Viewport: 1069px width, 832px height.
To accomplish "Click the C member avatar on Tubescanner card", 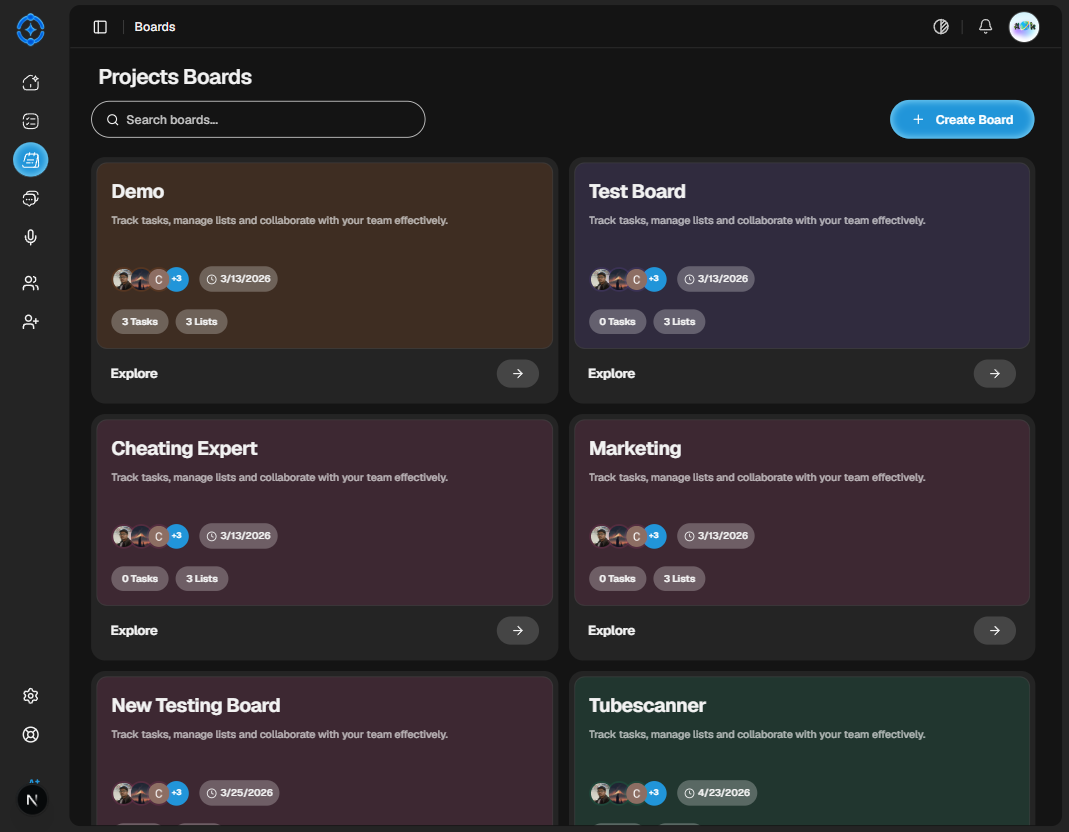I will pyautogui.click(x=637, y=793).
